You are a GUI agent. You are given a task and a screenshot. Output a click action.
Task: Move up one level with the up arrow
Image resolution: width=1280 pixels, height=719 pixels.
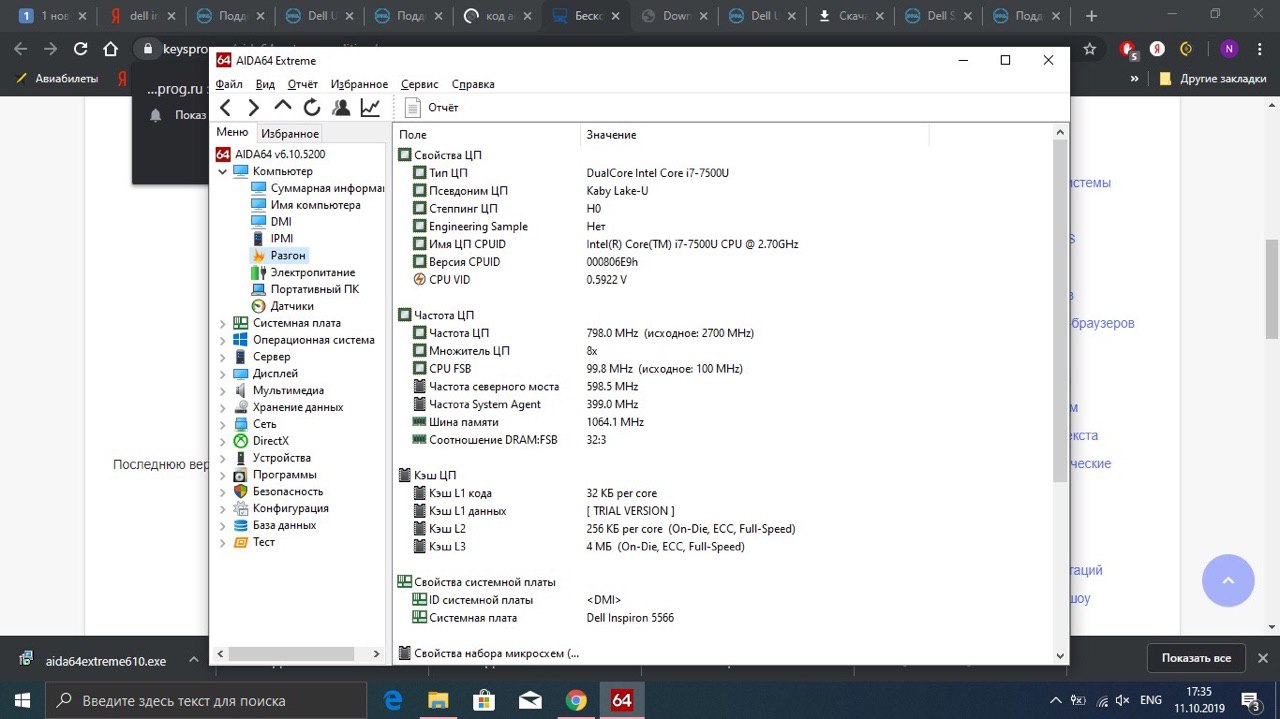pyautogui.click(x=283, y=107)
